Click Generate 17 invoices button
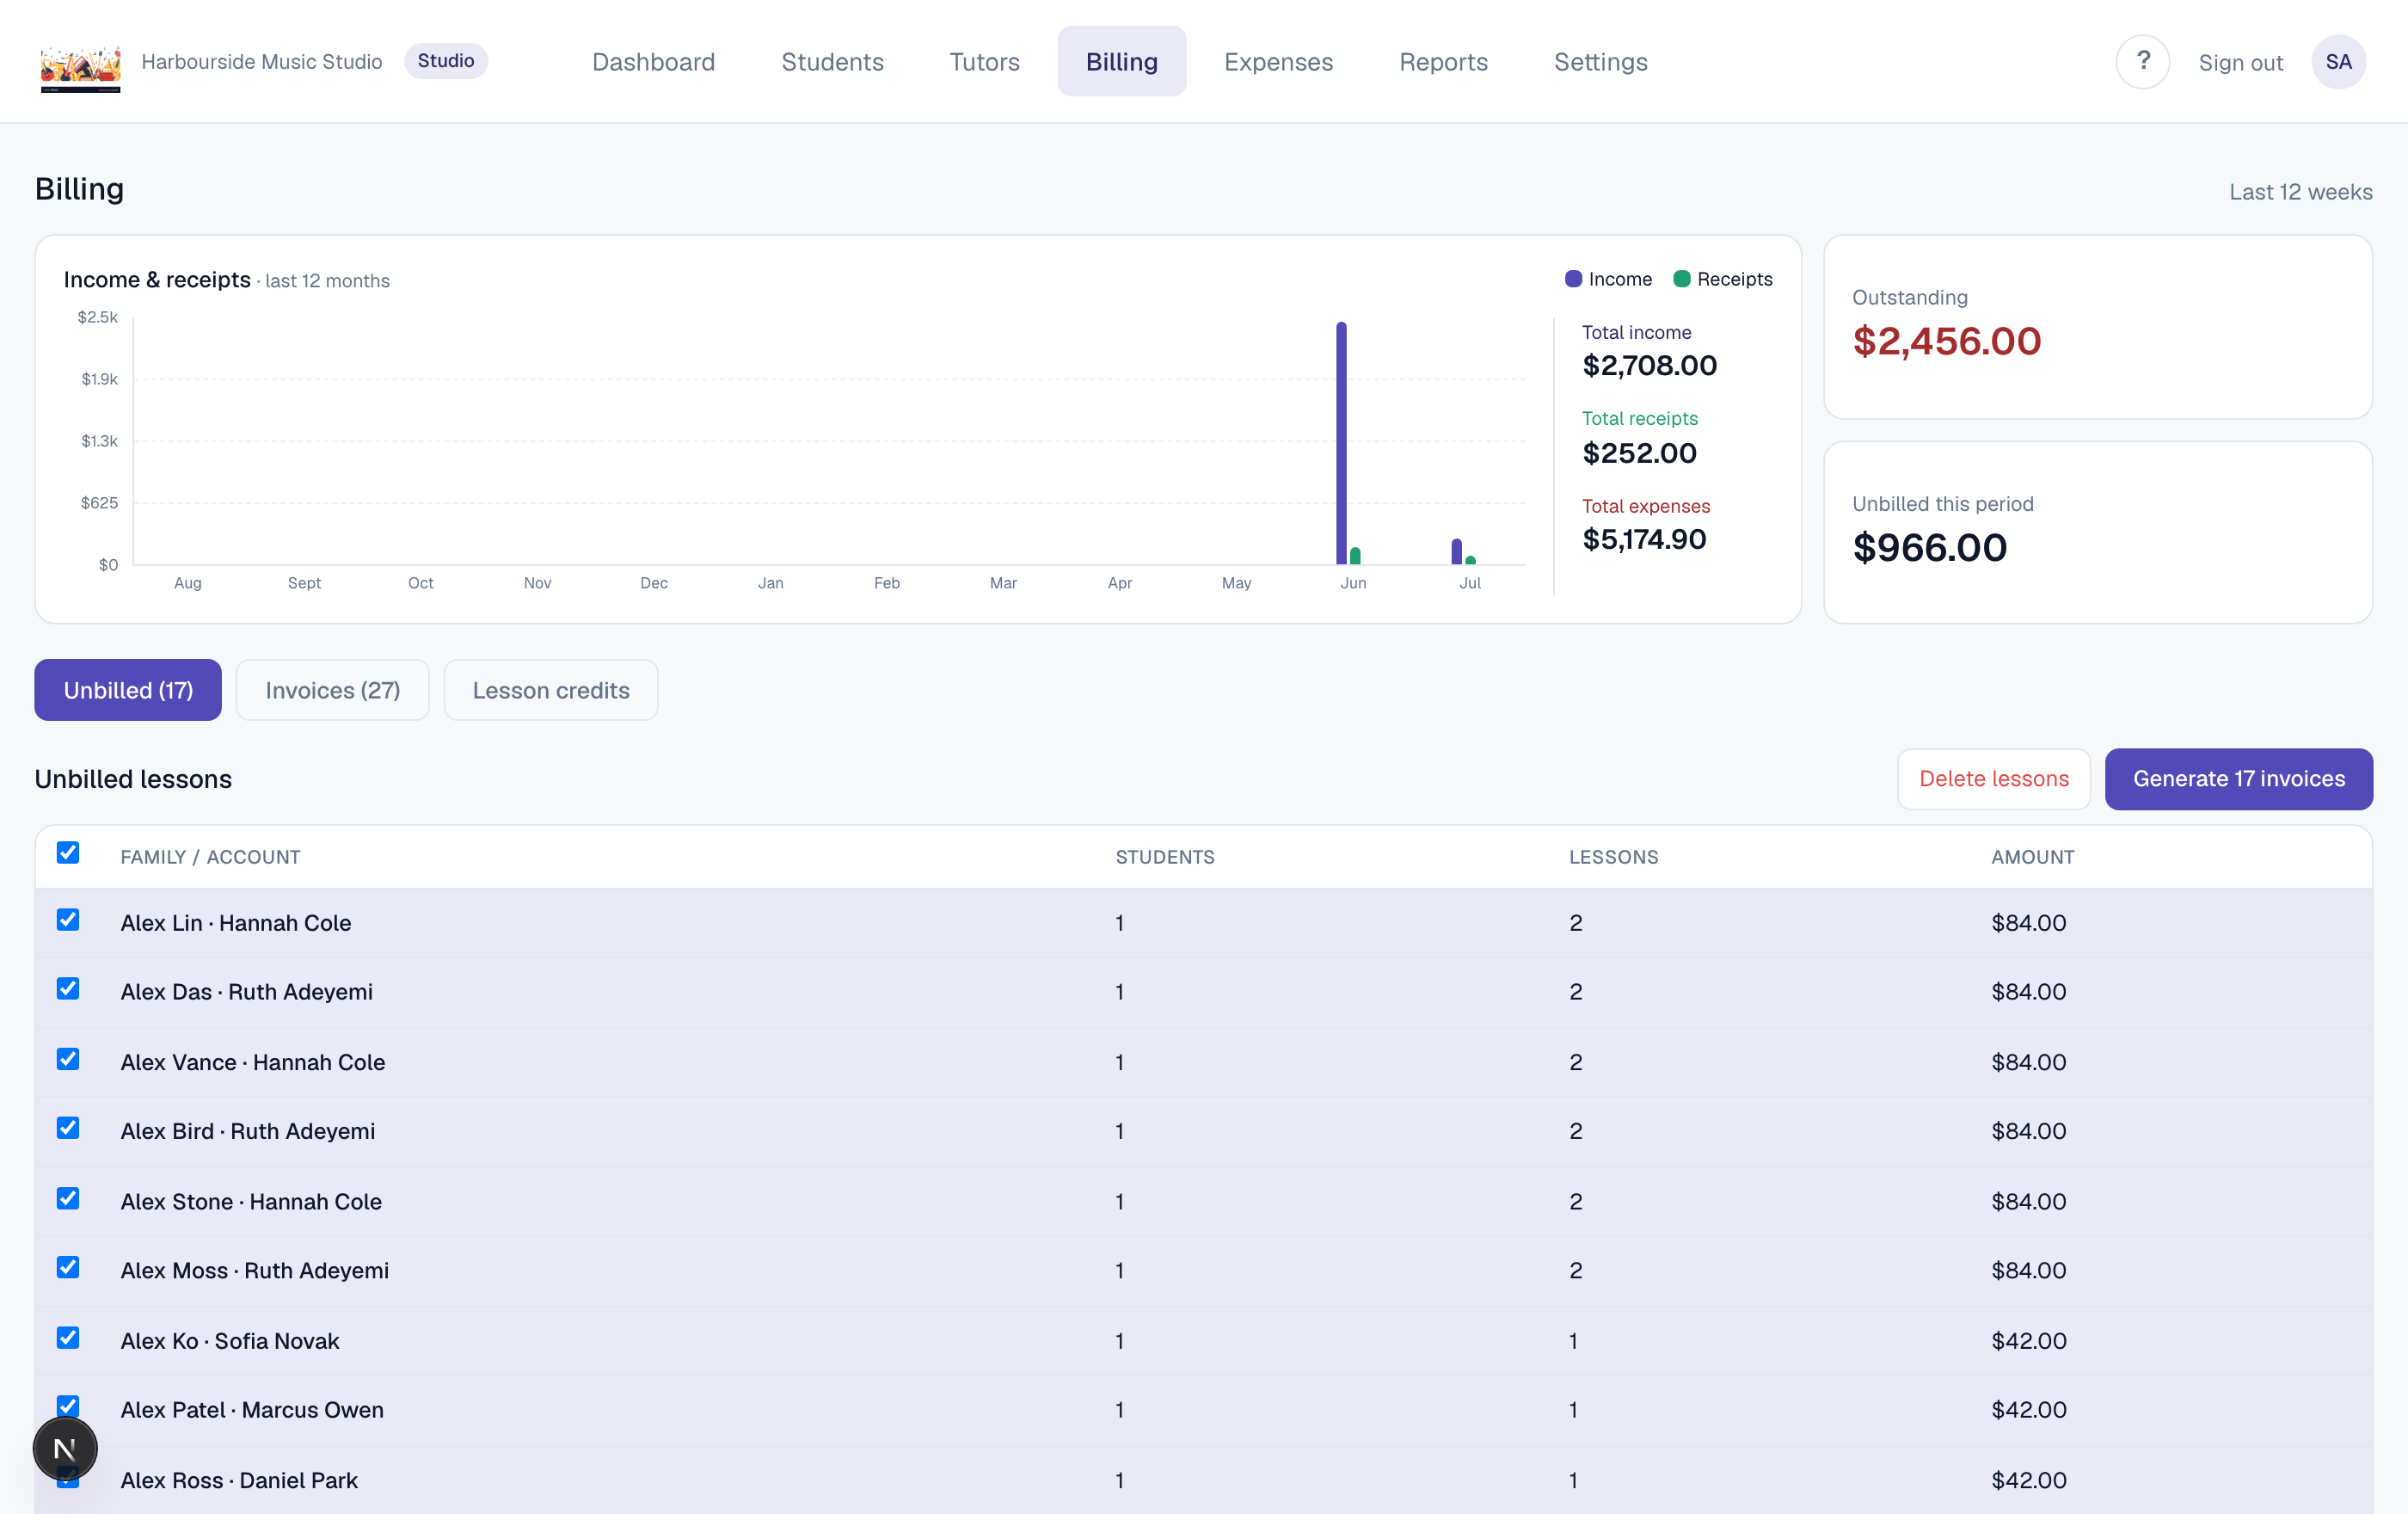The image size is (2408, 1514). click(2238, 779)
